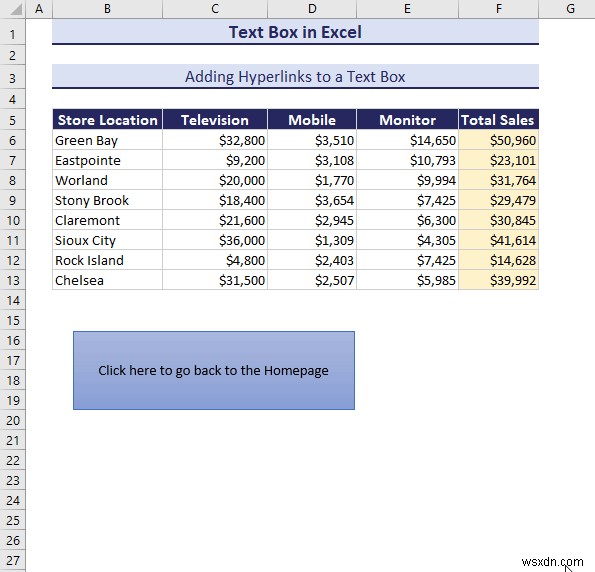Select column C header

coord(215,9)
